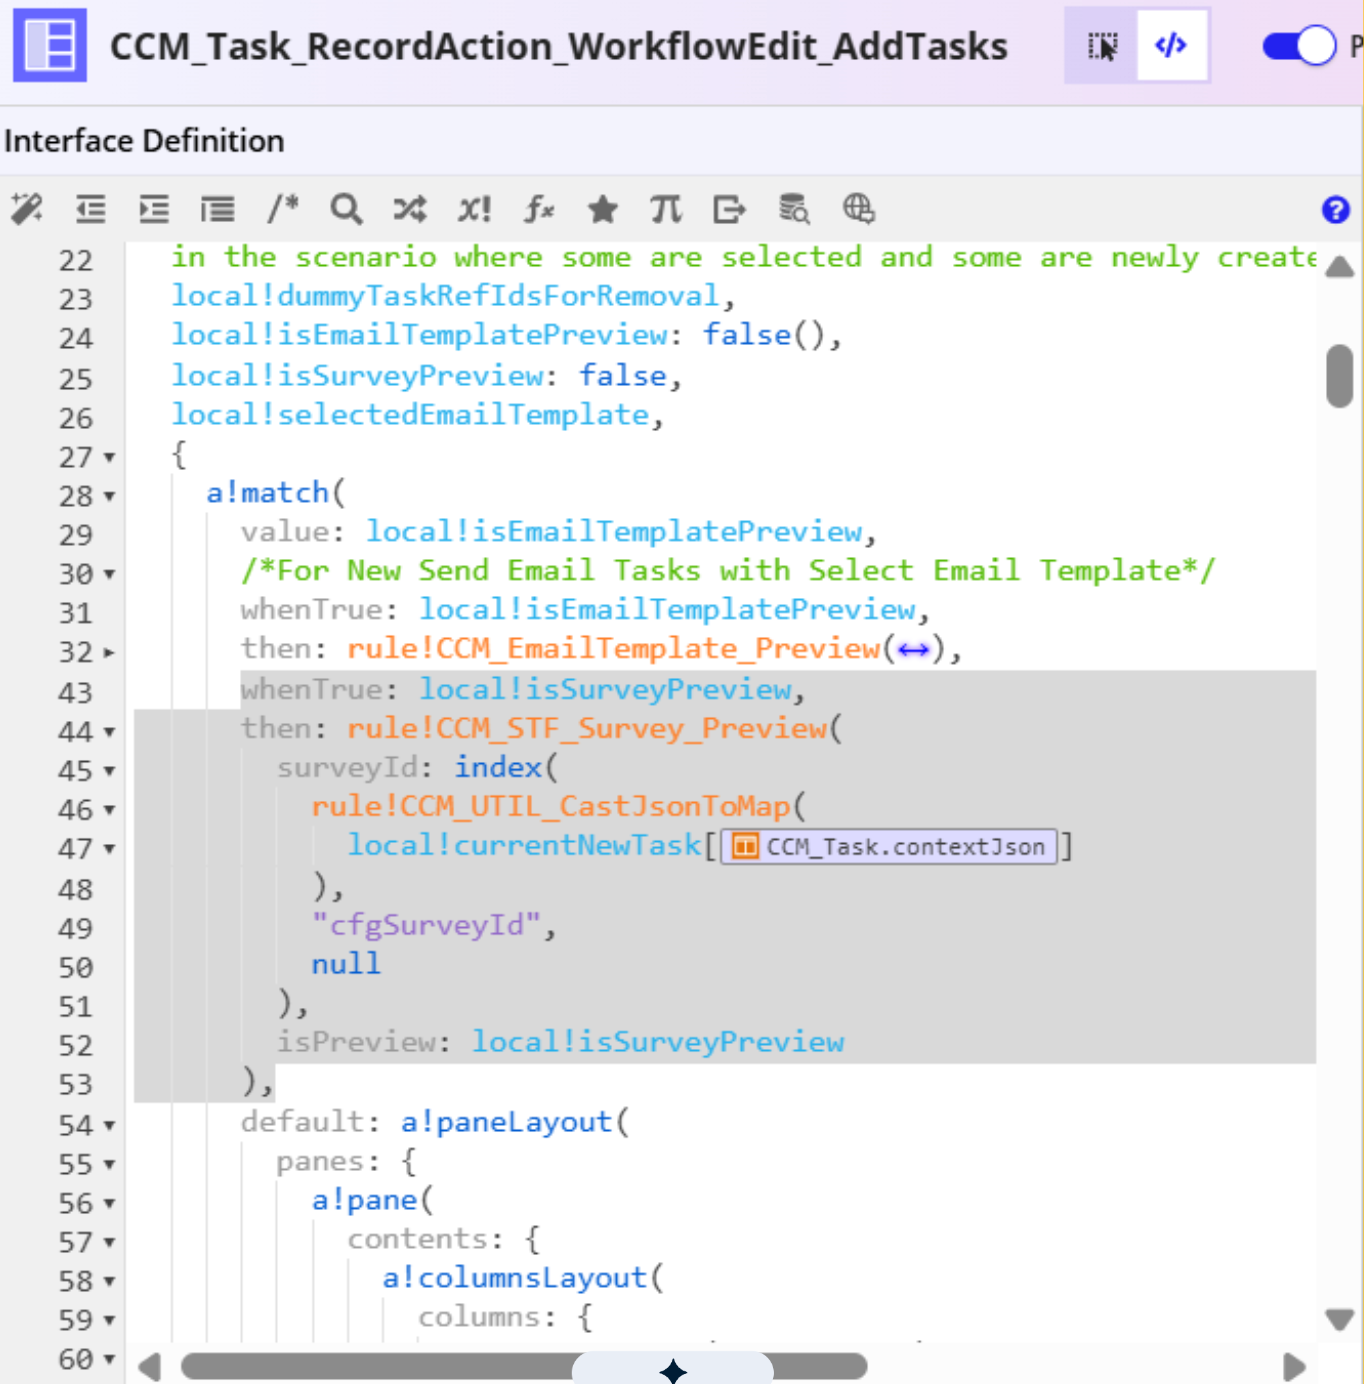Image resolution: width=1364 pixels, height=1384 pixels.
Task: Click the CCM_Task.contextJson record field chip
Action: (x=889, y=847)
